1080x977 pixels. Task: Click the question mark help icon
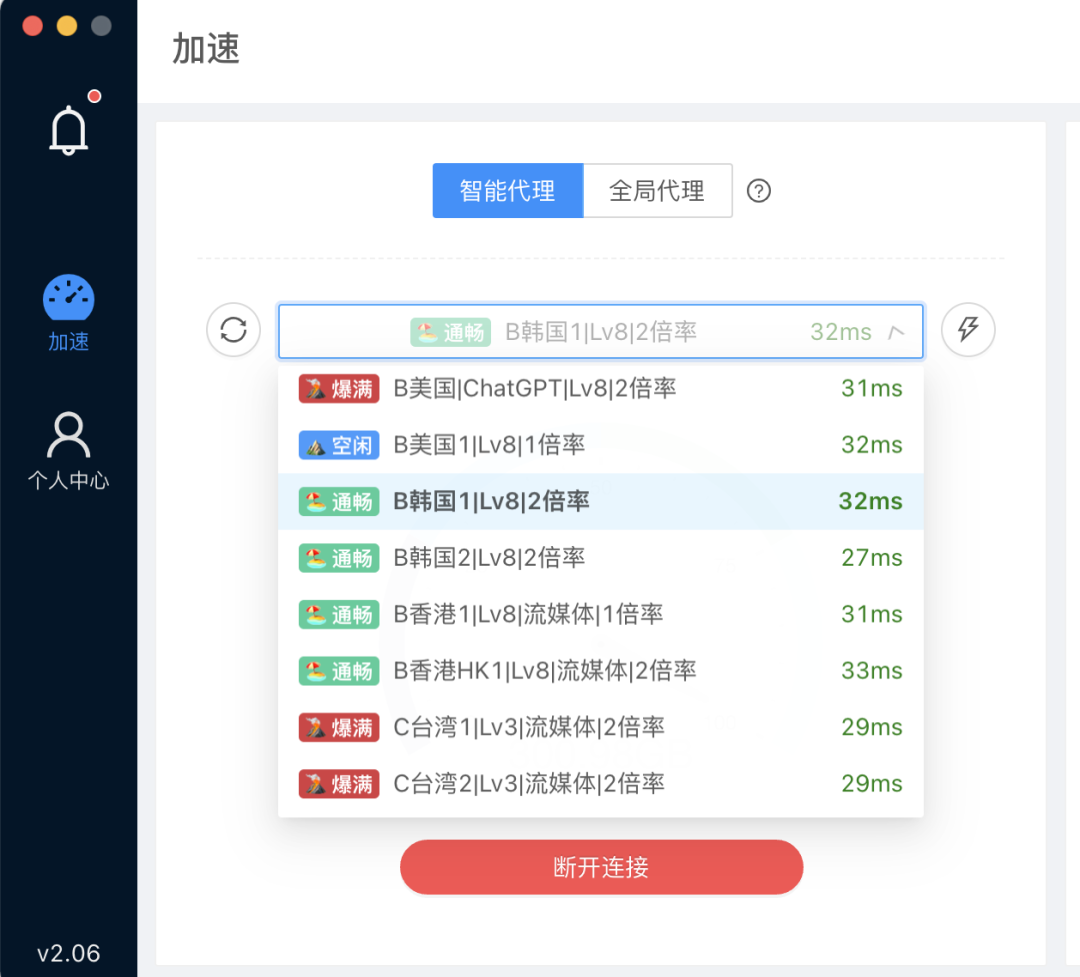click(759, 191)
